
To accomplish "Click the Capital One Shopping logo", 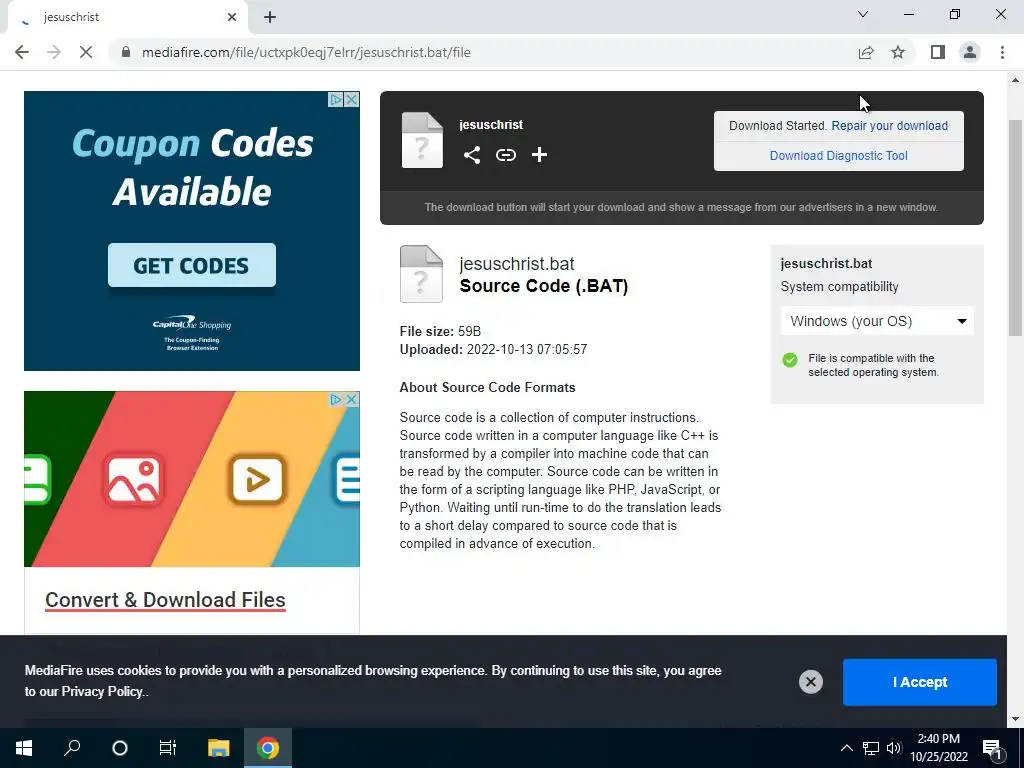I will click(192, 324).
